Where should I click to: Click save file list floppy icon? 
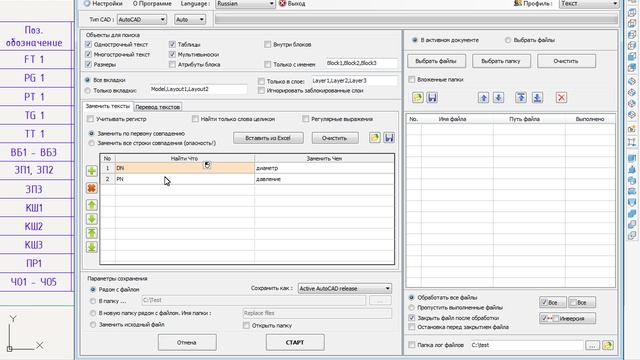click(432, 98)
